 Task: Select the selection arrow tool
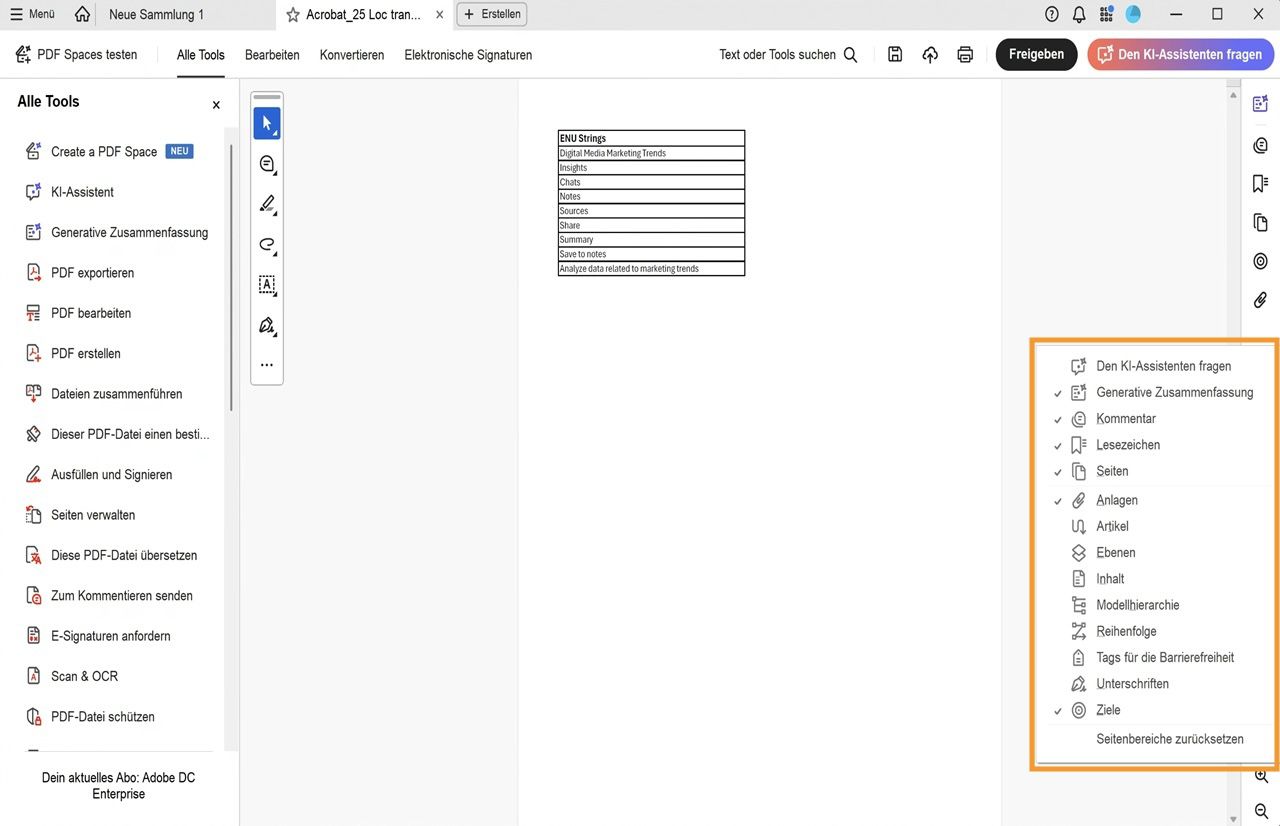click(266, 122)
